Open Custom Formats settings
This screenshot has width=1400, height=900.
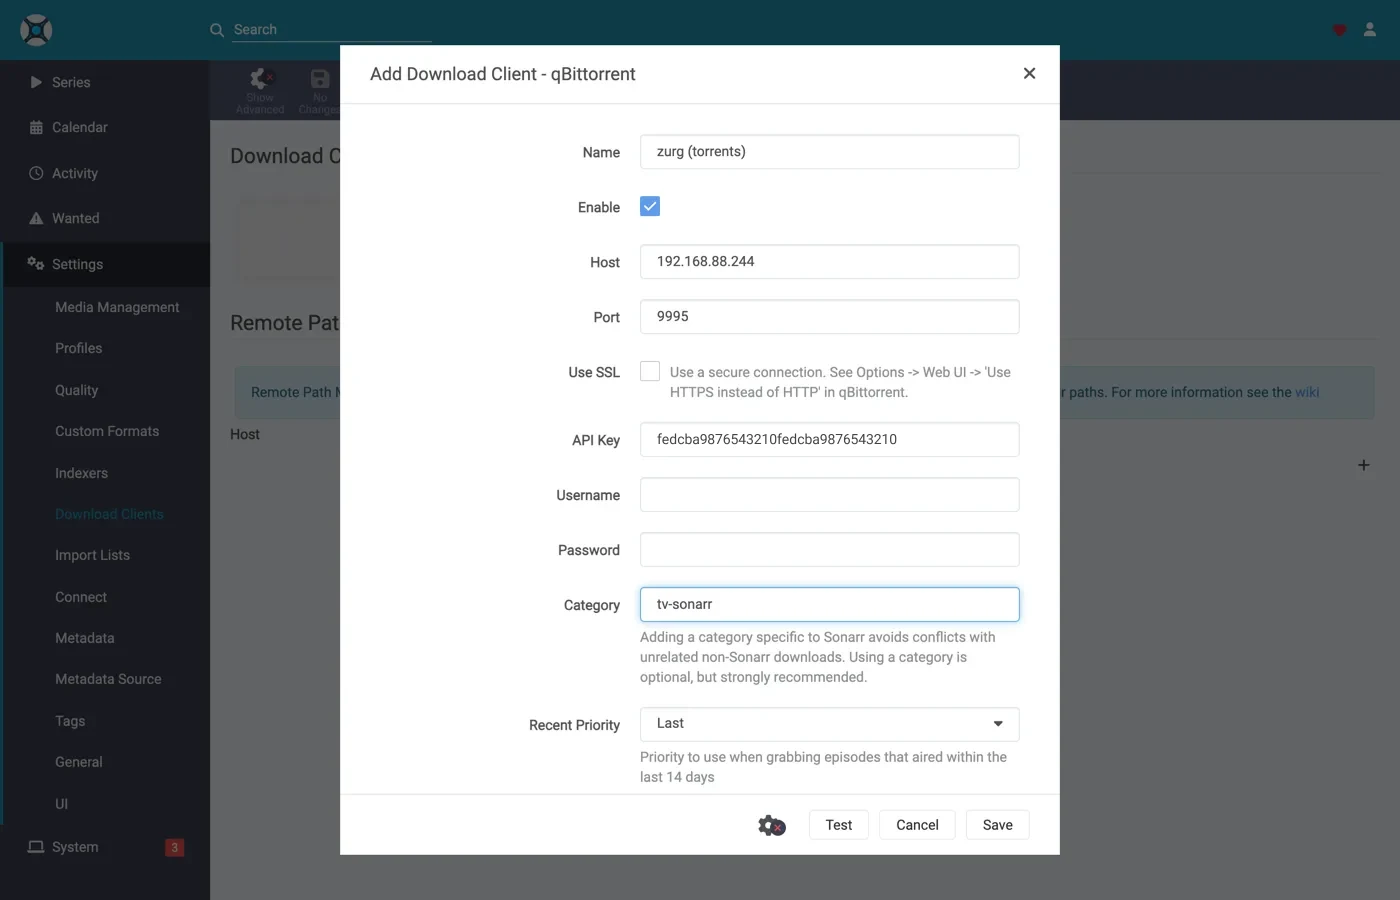click(107, 431)
